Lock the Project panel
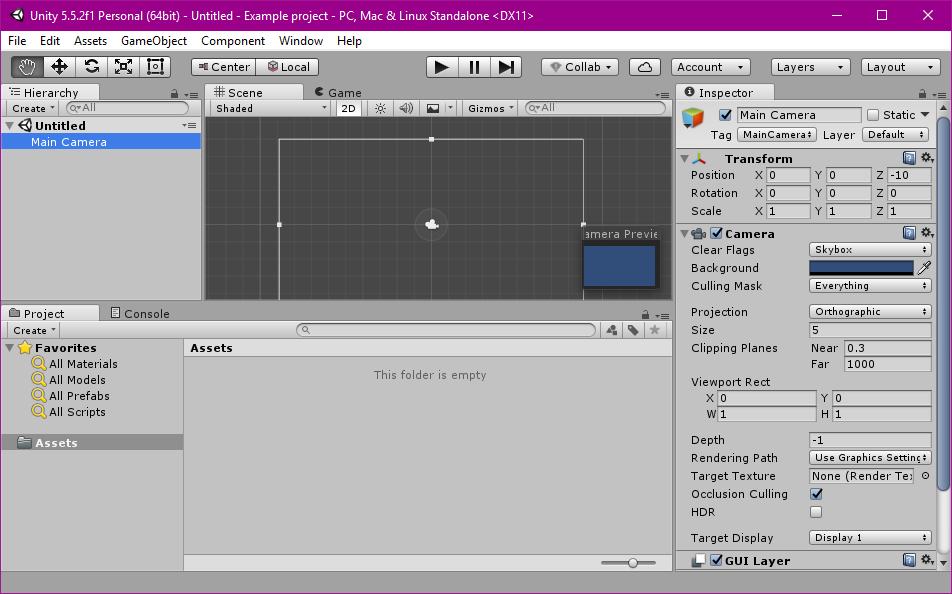 point(645,315)
